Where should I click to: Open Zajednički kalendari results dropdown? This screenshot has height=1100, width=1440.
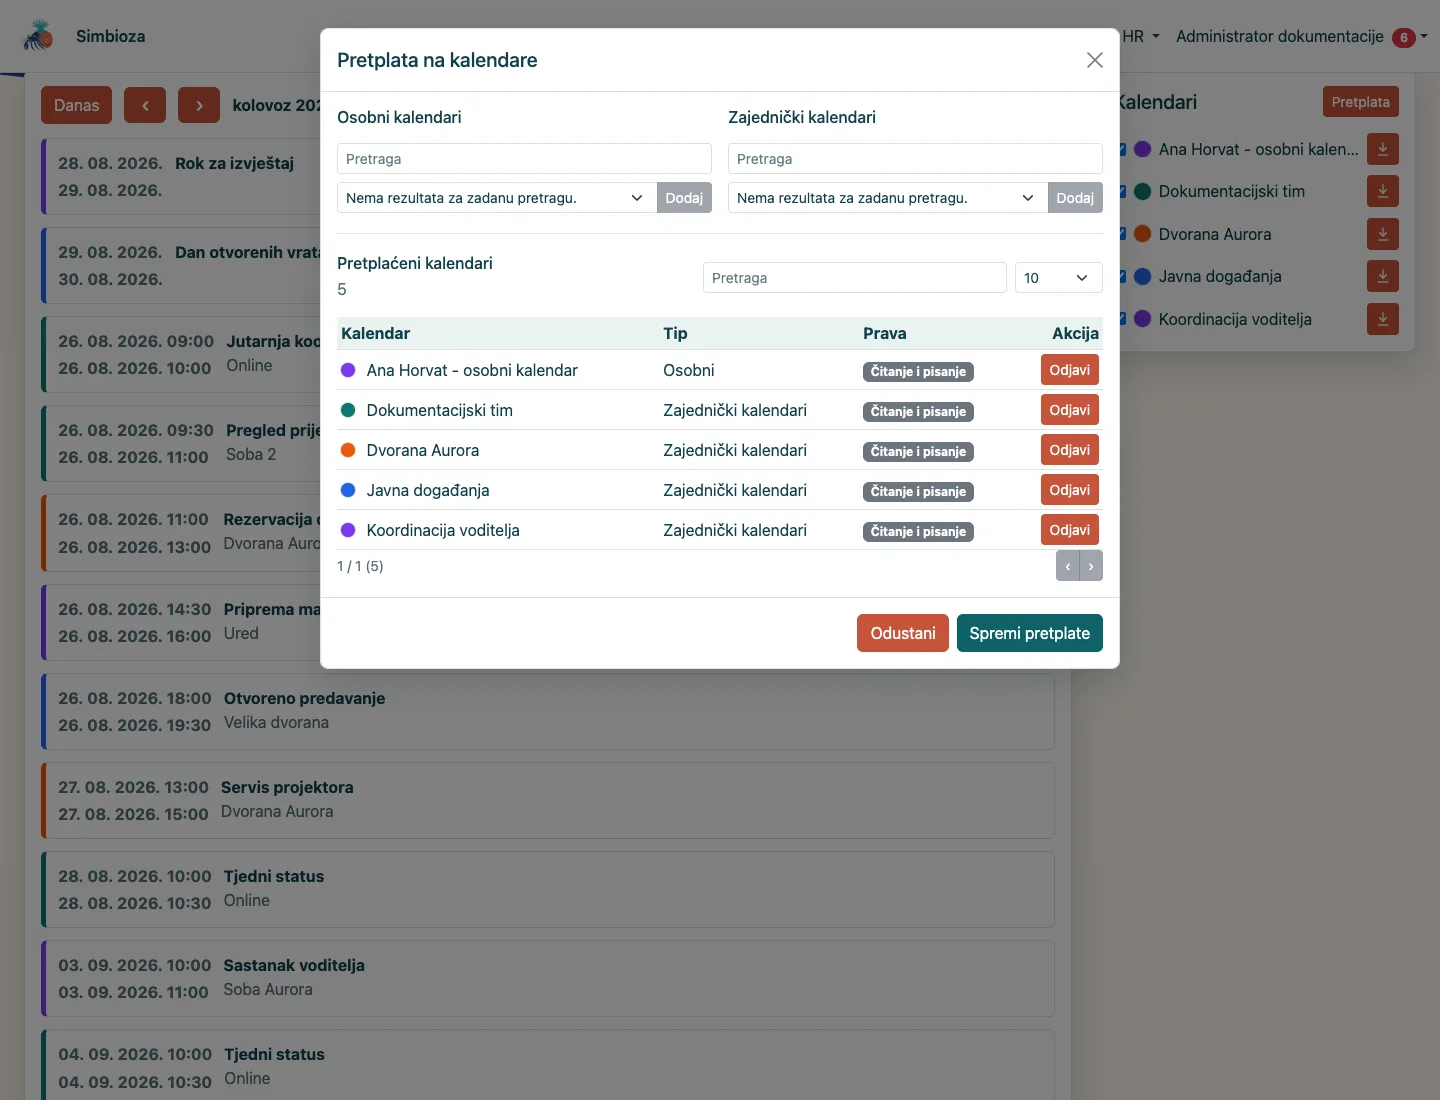pos(888,198)
